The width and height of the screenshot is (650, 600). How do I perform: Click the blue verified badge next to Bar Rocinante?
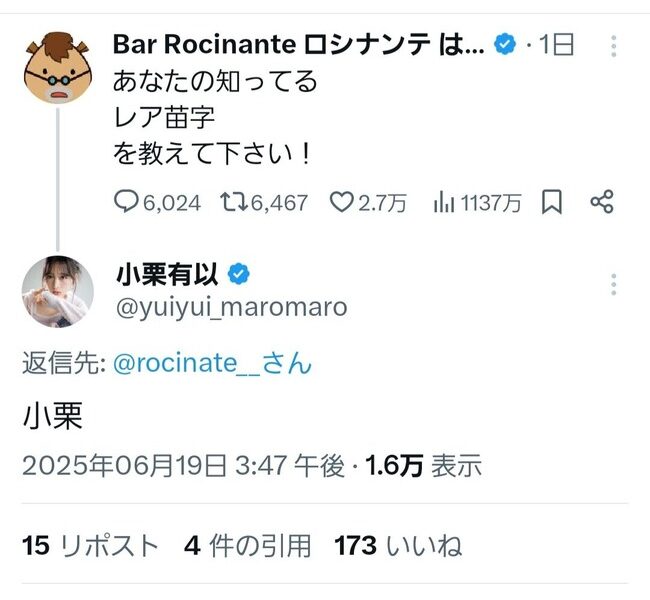505,44
